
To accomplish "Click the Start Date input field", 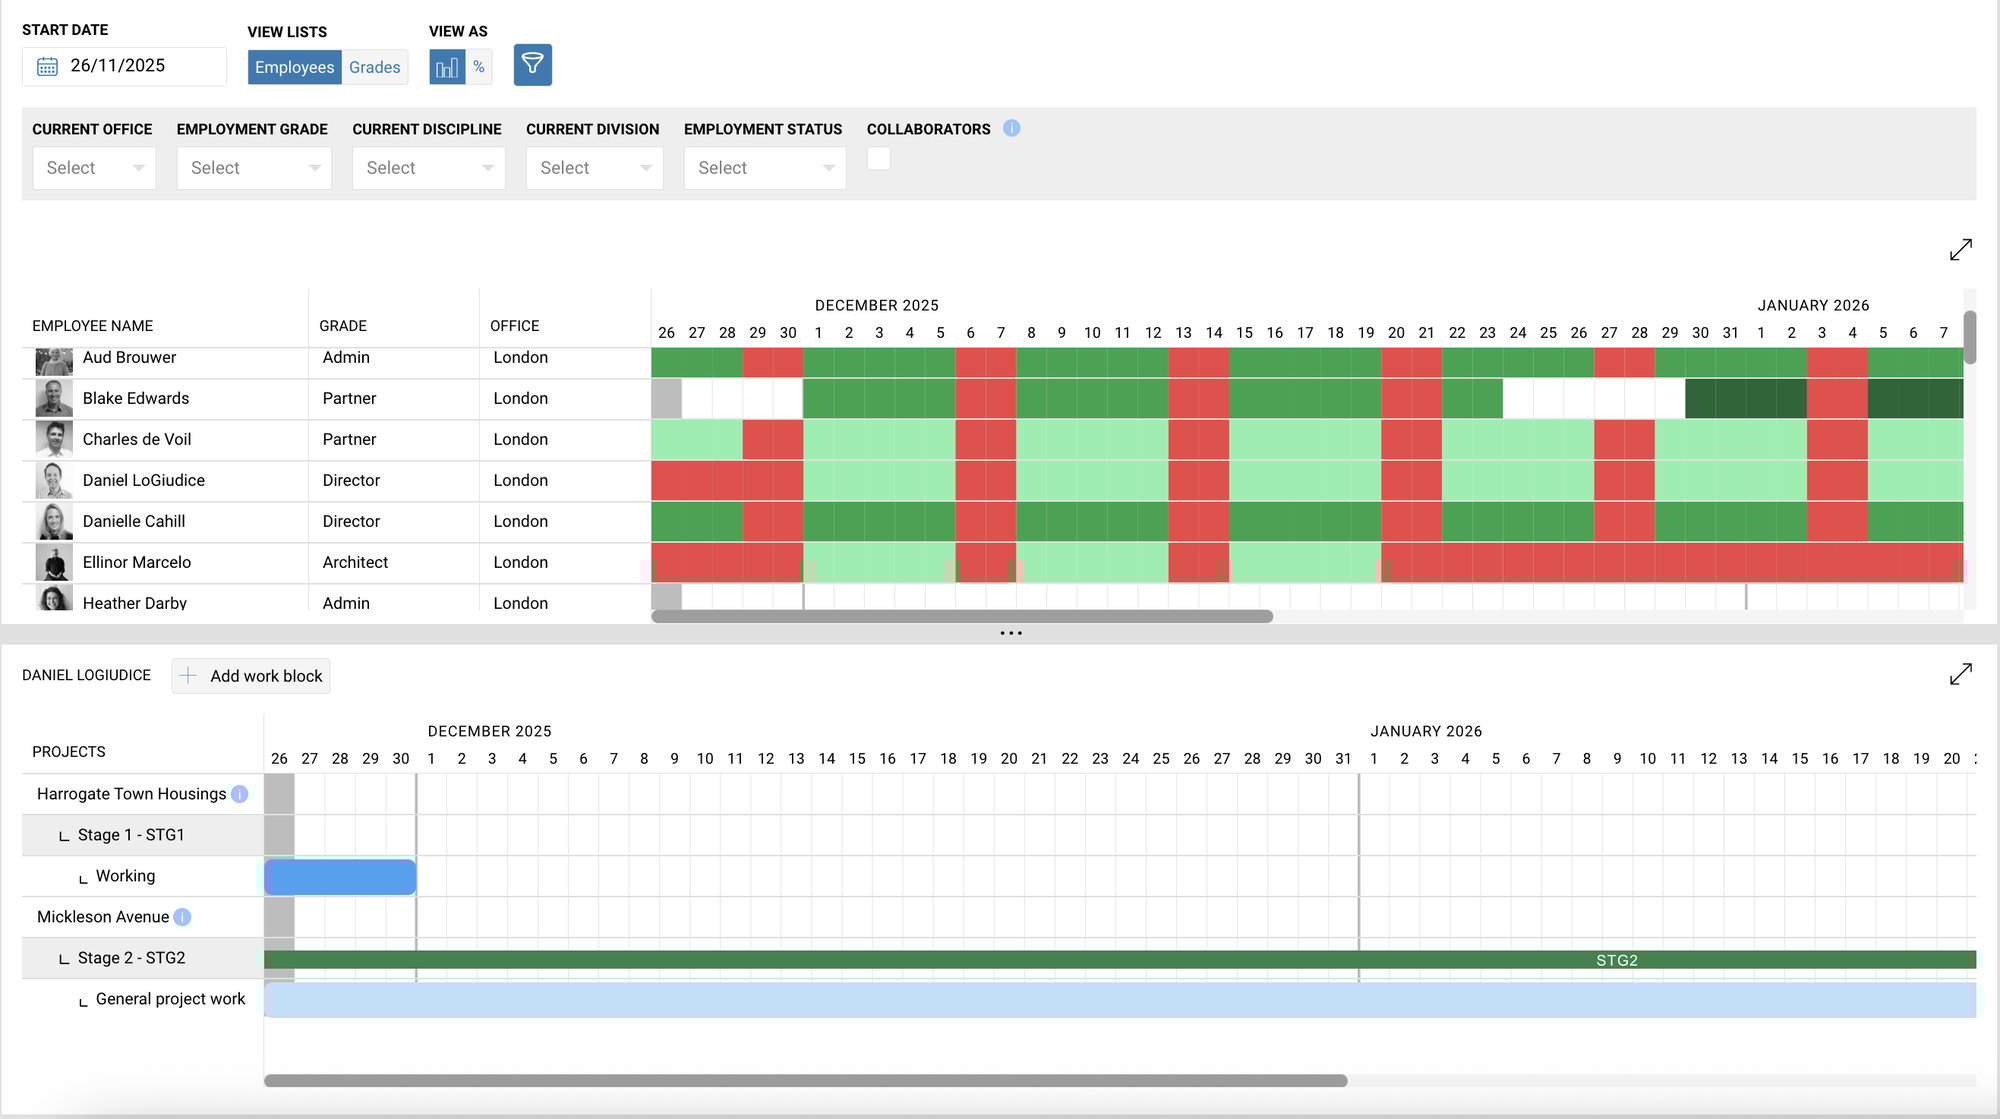I will click(x=140, y=66).
